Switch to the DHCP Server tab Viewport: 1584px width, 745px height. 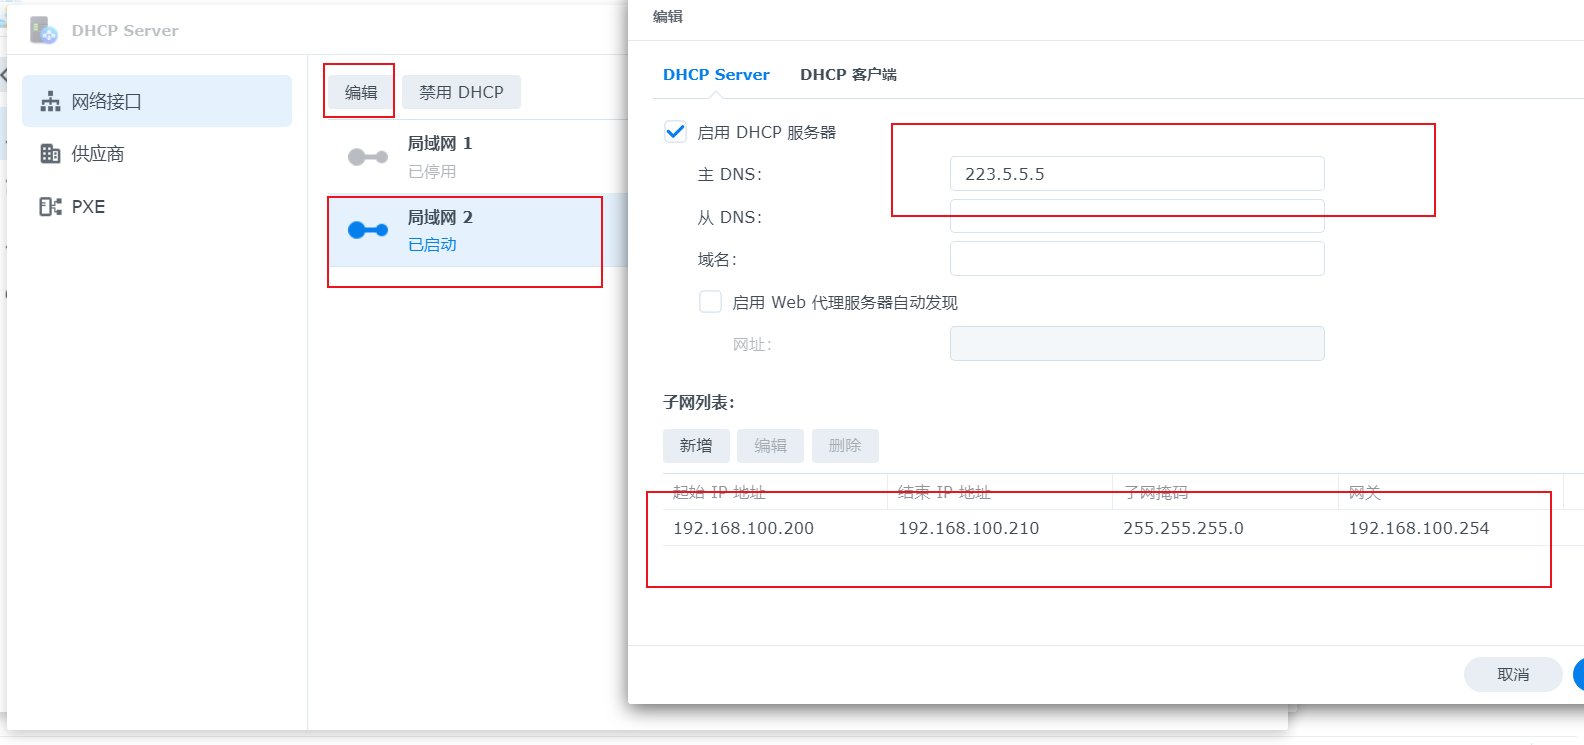(x=716, y=74)
